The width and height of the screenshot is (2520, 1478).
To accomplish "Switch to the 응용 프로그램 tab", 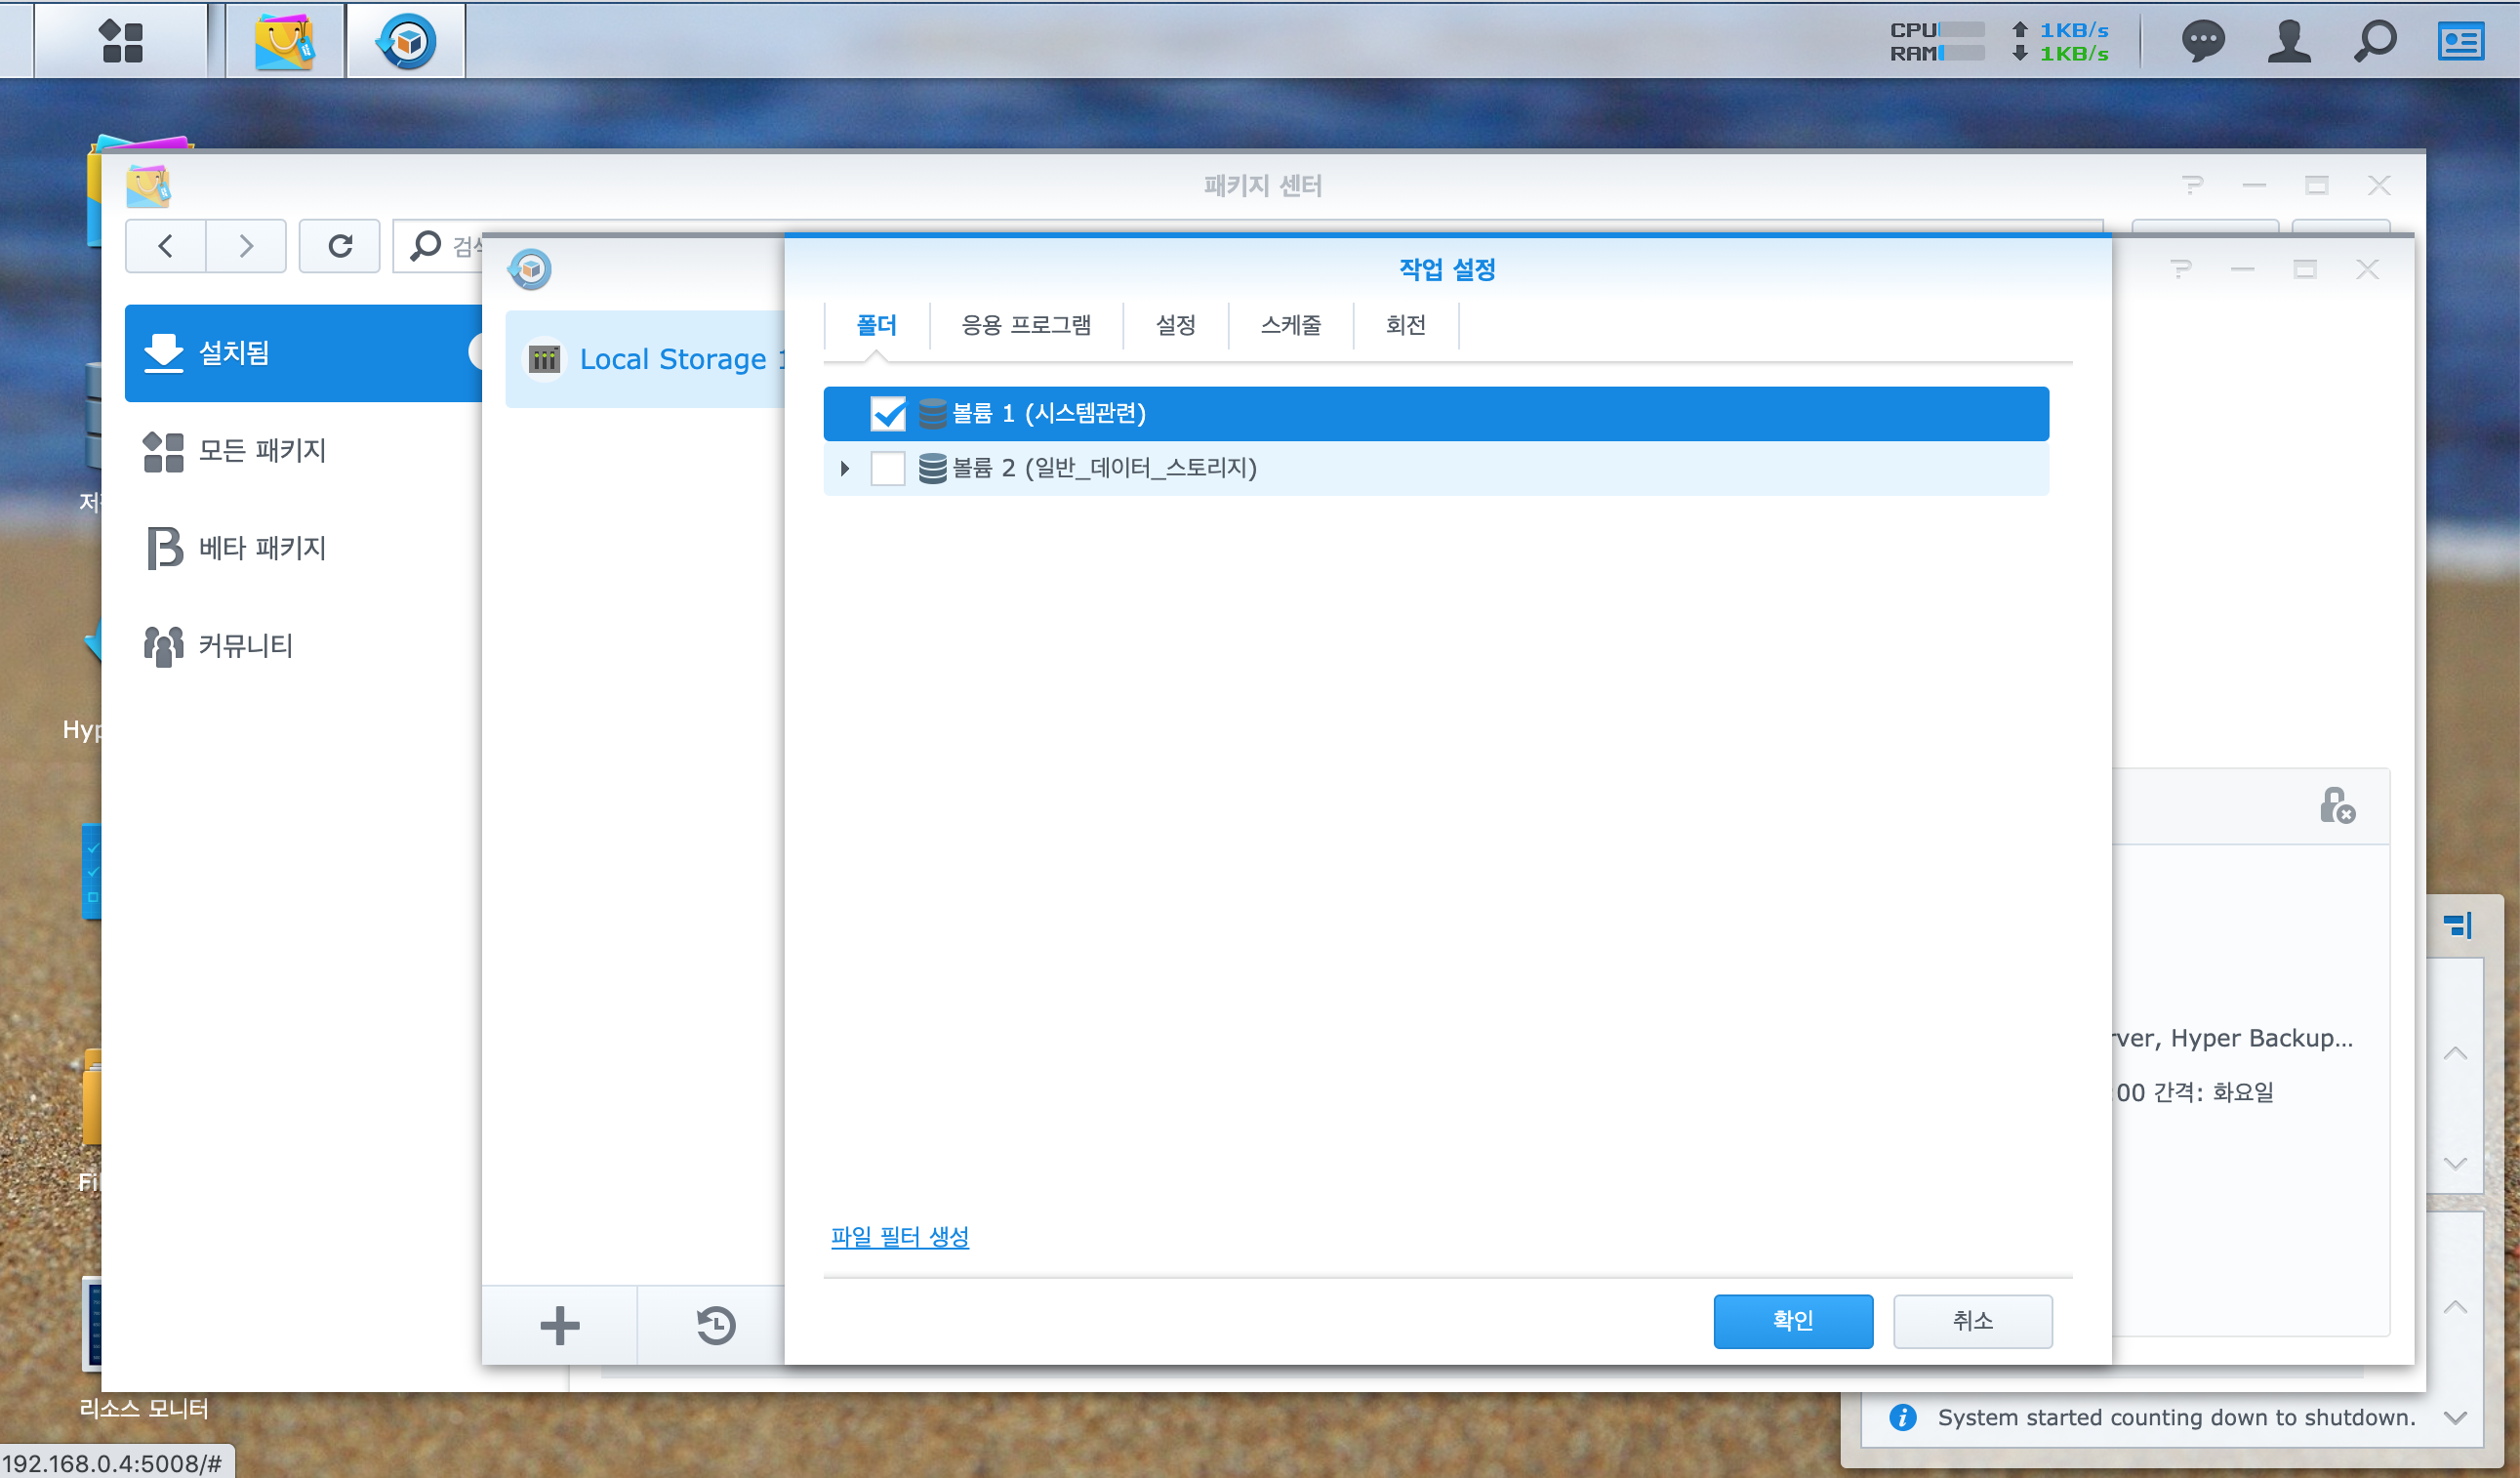I will tap(1025, 325).
